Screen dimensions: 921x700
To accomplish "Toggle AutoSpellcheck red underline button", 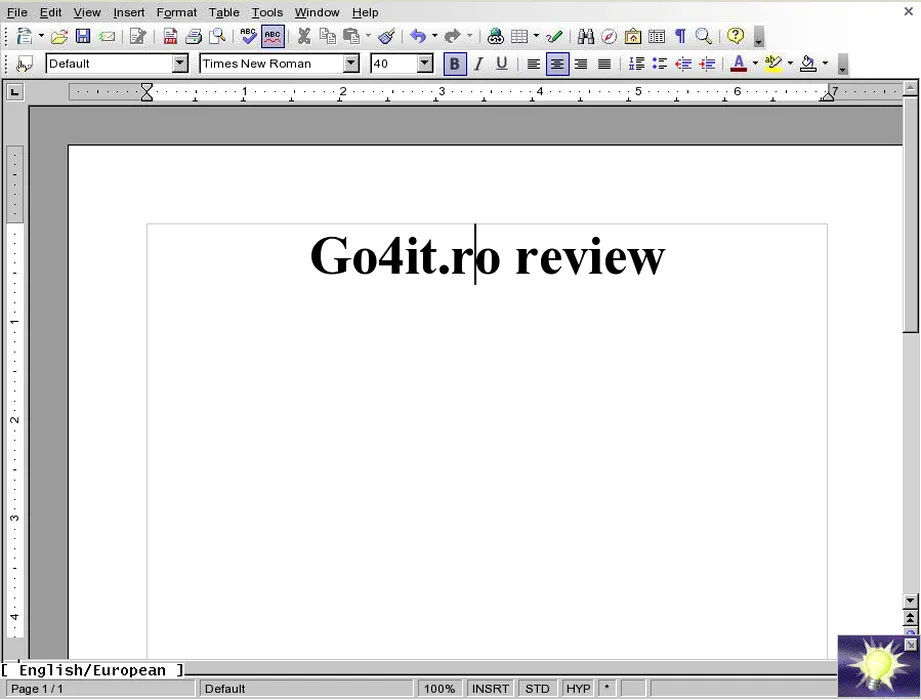I will 273,37.
